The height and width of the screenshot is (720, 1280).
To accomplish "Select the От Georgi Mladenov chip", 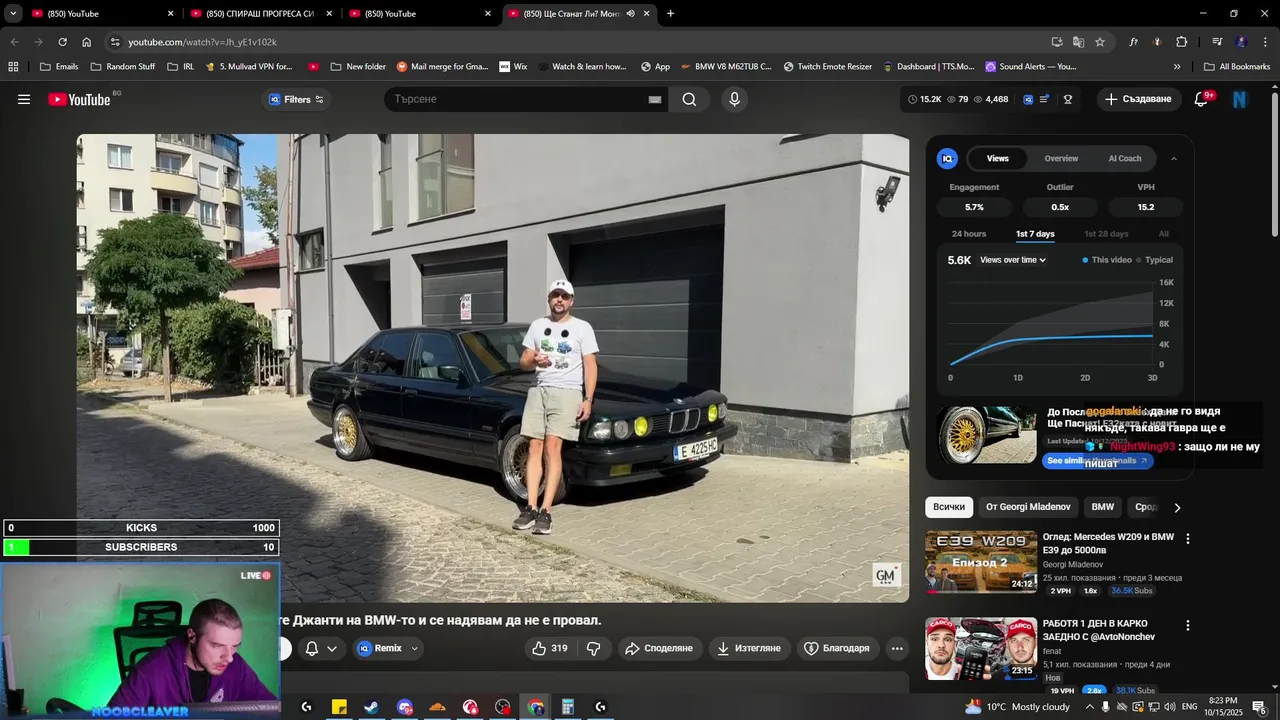I will click(x=1028, y=507).
